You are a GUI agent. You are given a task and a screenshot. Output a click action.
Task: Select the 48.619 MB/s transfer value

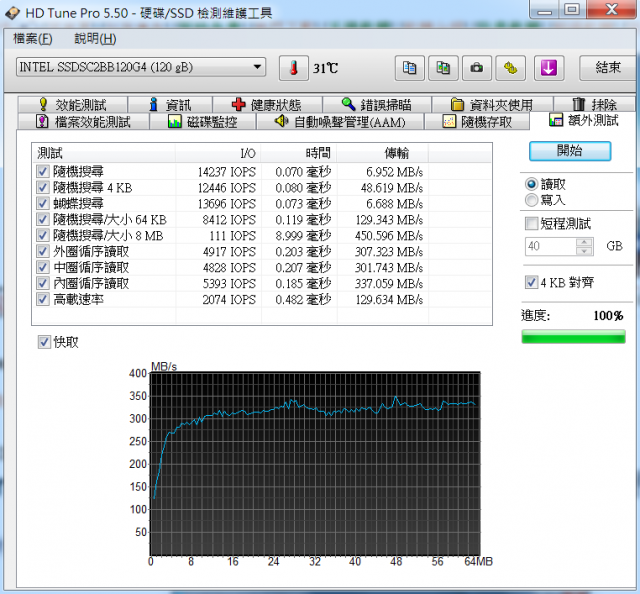[x=392, y=188]
